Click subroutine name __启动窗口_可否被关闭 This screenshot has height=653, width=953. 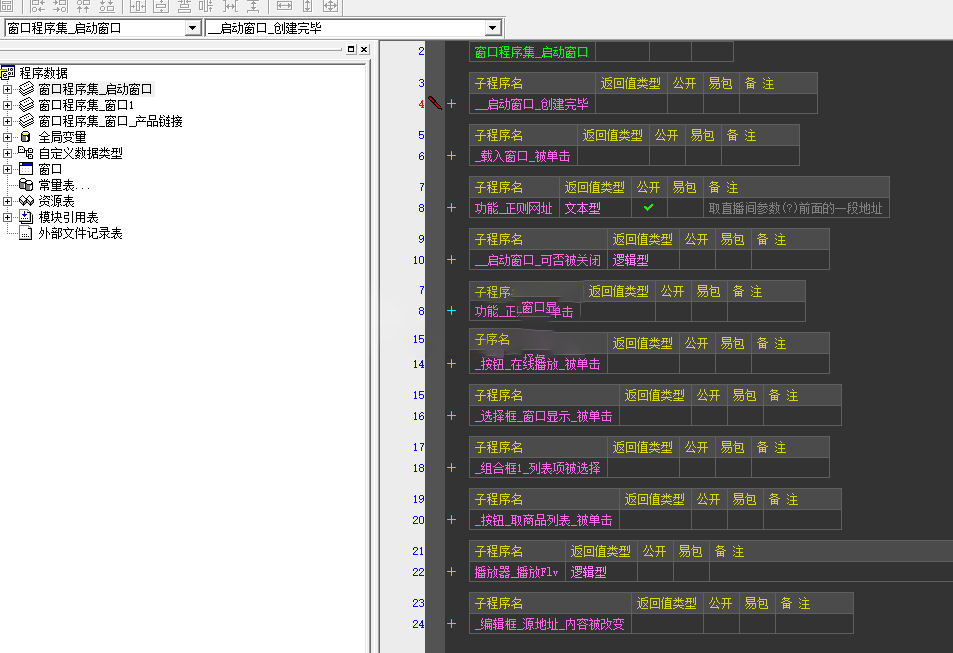538,260
